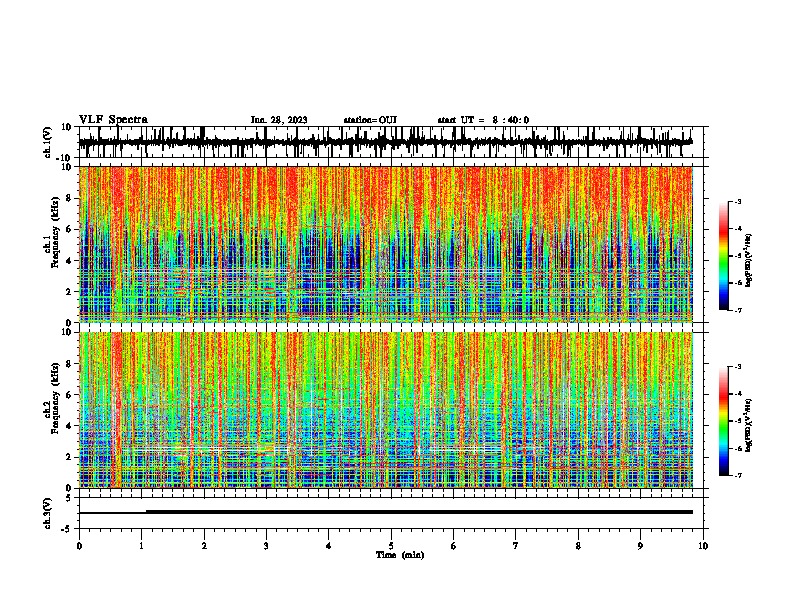Click the "ch.2 Frequency (kHz)" axis label
Image resolution: width=792 pixels, height=612 pixels.
click(x=52, y=398)
